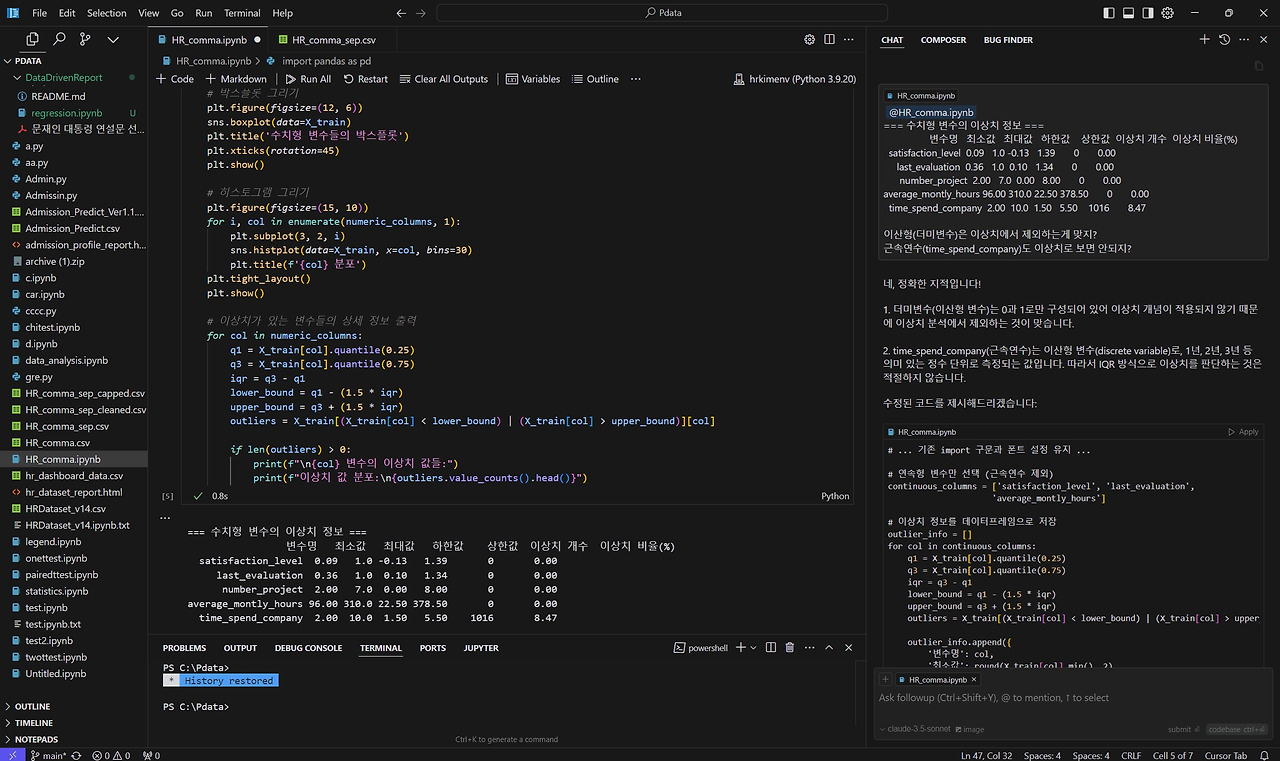This screenshot has width=1280, height=761.
Task: Click Run All in notebook toolbar
Action: (308, 79)
